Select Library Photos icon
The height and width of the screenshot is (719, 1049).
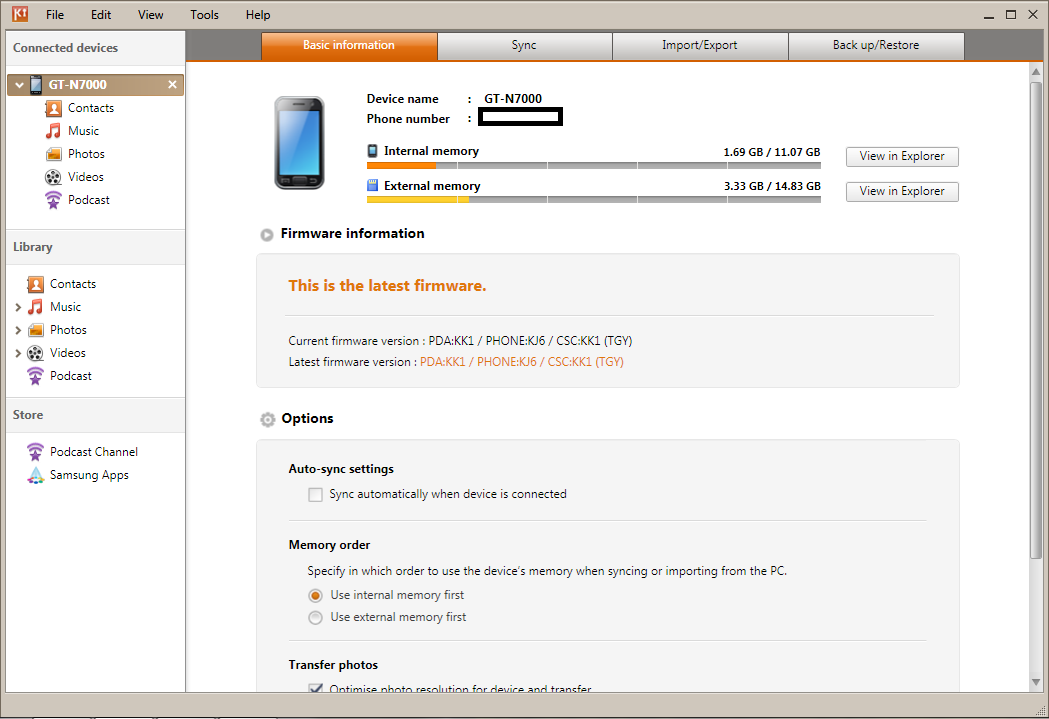[35, 330]
